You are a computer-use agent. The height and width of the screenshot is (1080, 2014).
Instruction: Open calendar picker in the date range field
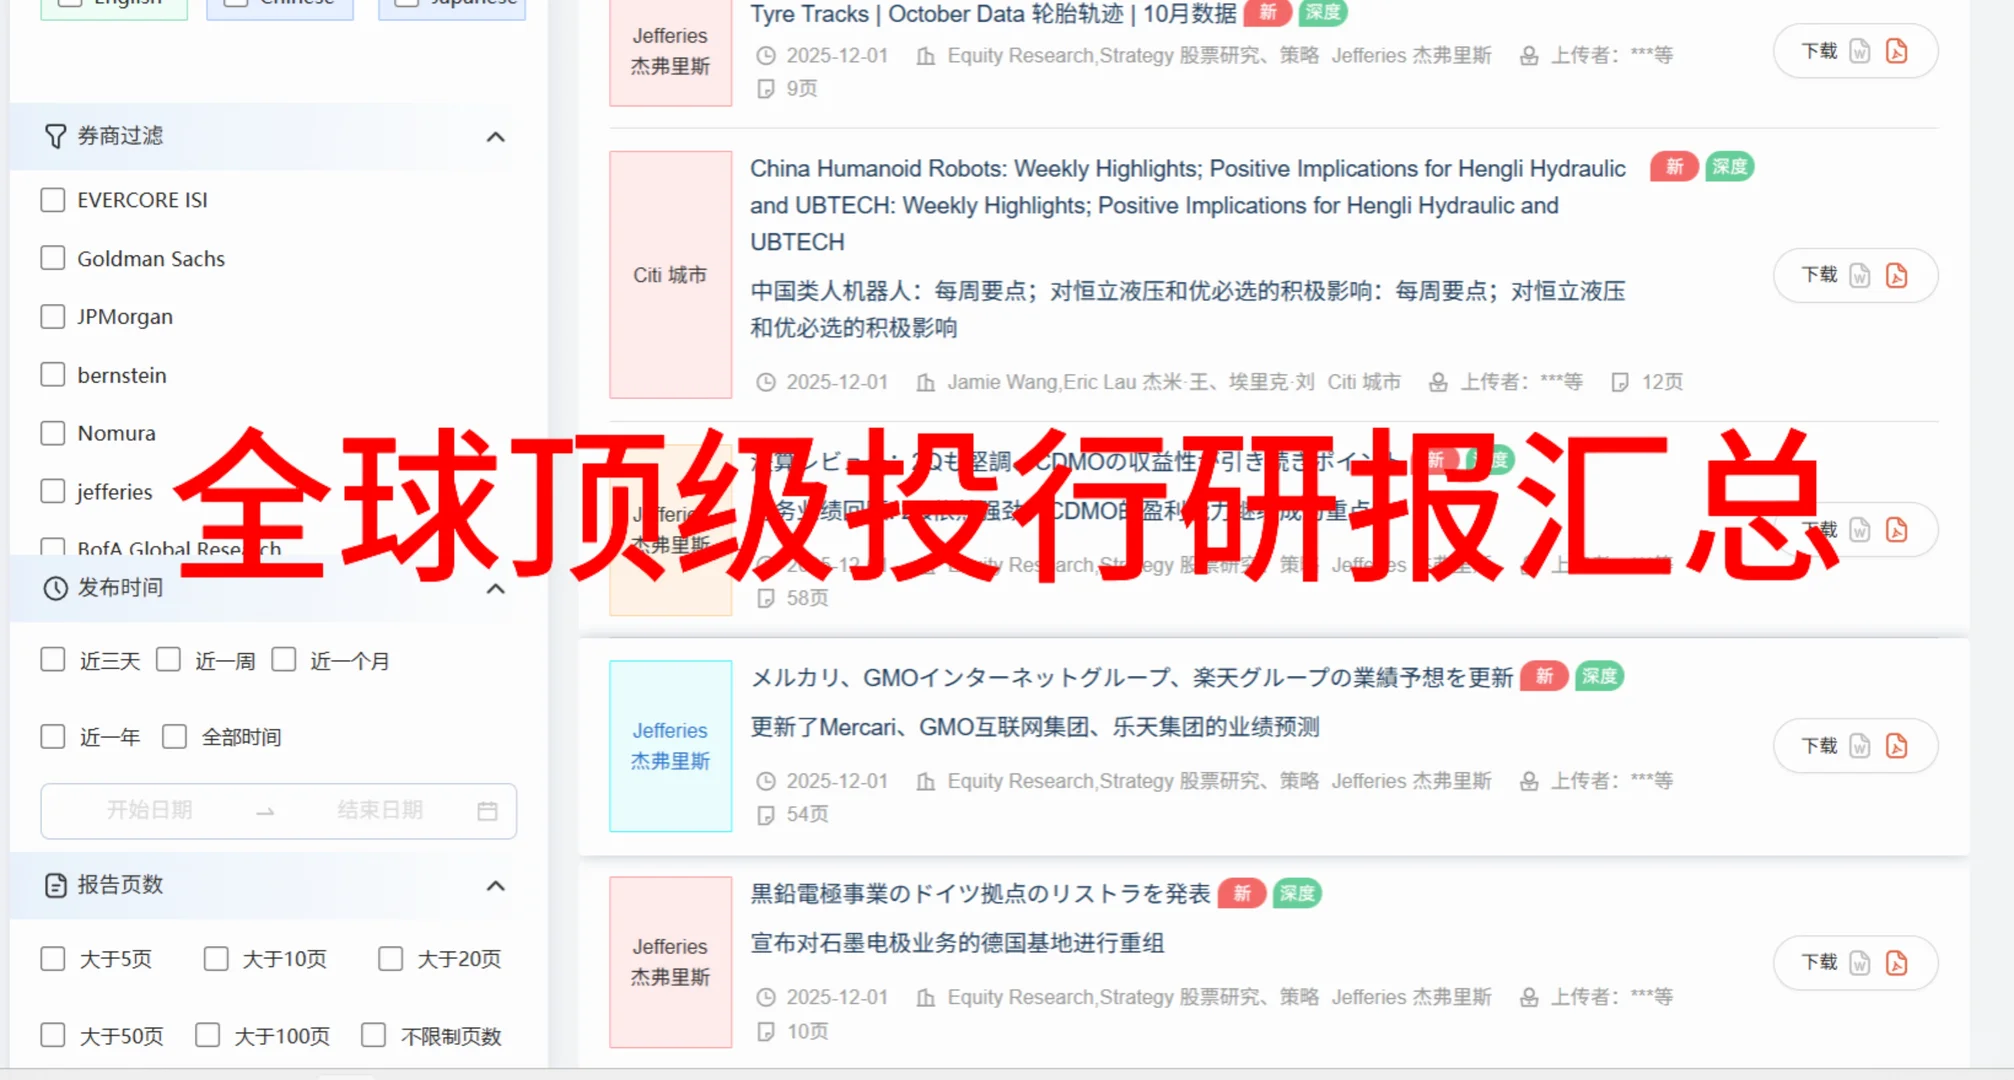pyautogui.click(x=487, y=811)
